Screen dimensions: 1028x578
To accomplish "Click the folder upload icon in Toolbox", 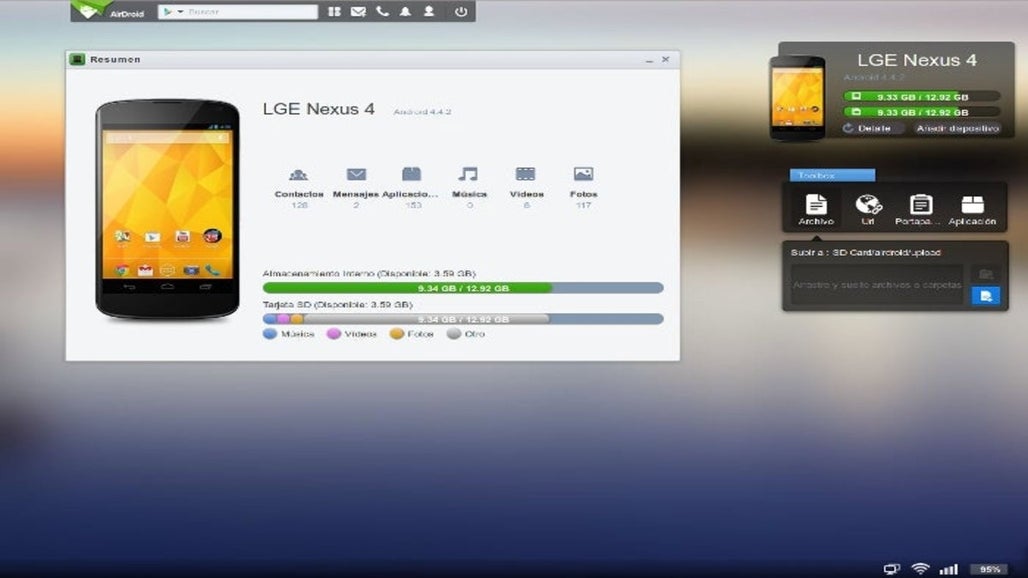I will click(x=985, y=274).
